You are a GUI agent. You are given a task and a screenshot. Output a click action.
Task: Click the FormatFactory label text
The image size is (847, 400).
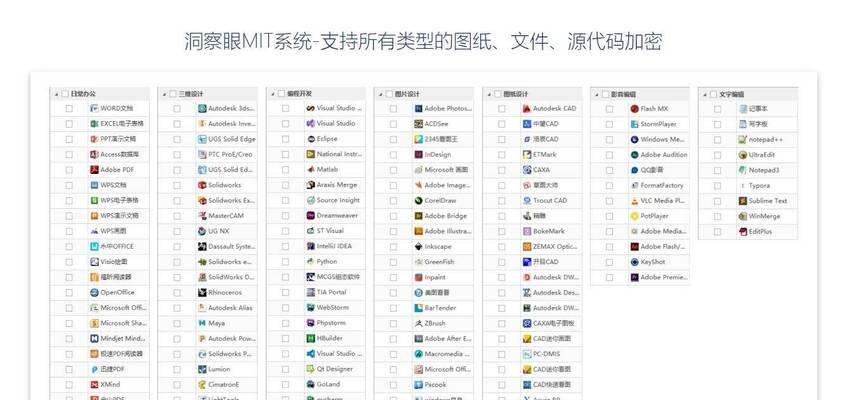point(662,185)
